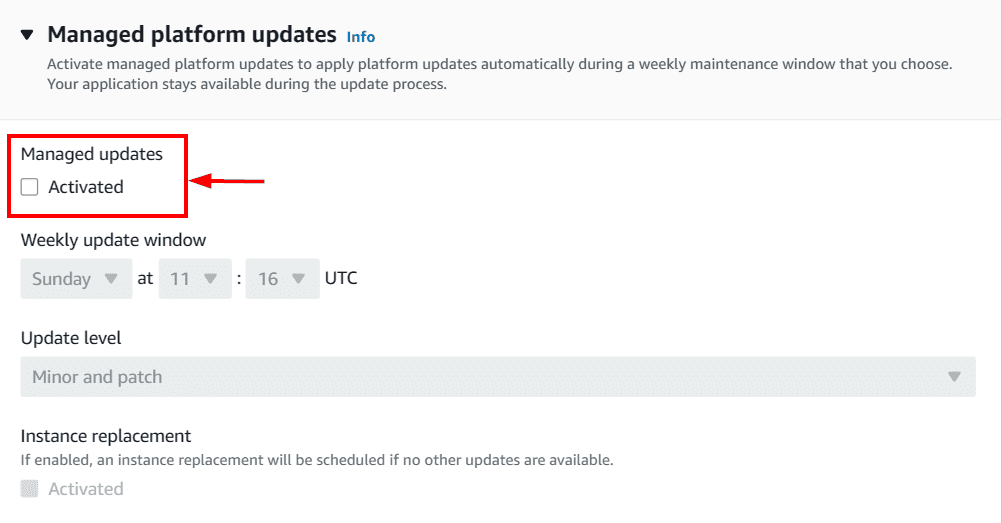Open the hour dropdown showing 11
The height and width of the screenshot is (523, 1002).
(193, 279)
